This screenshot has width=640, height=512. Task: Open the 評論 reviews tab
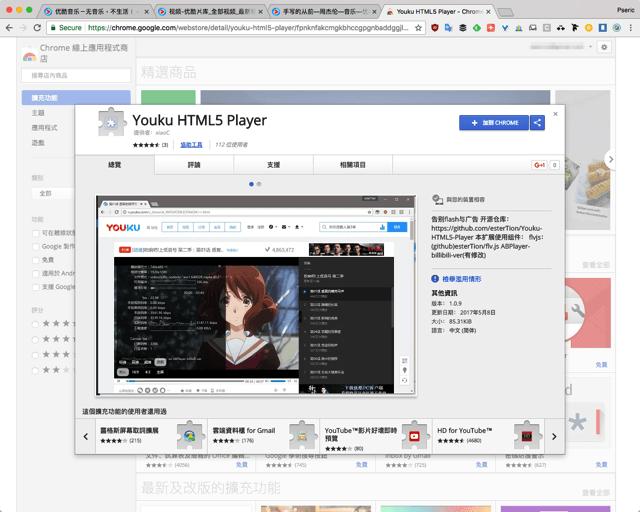coord(194,165)
